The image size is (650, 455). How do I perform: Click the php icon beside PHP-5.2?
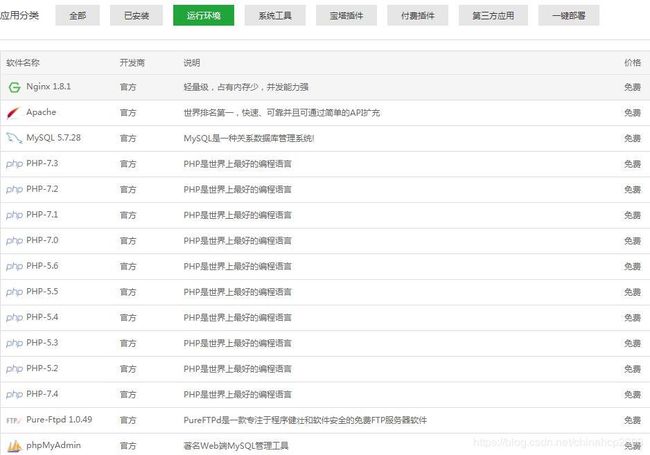tap(15, 369)
